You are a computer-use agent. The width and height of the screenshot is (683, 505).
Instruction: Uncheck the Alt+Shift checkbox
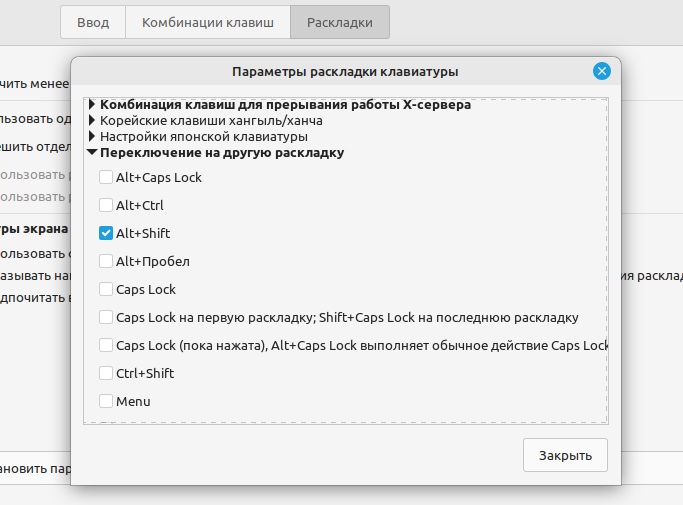(106, 233)
